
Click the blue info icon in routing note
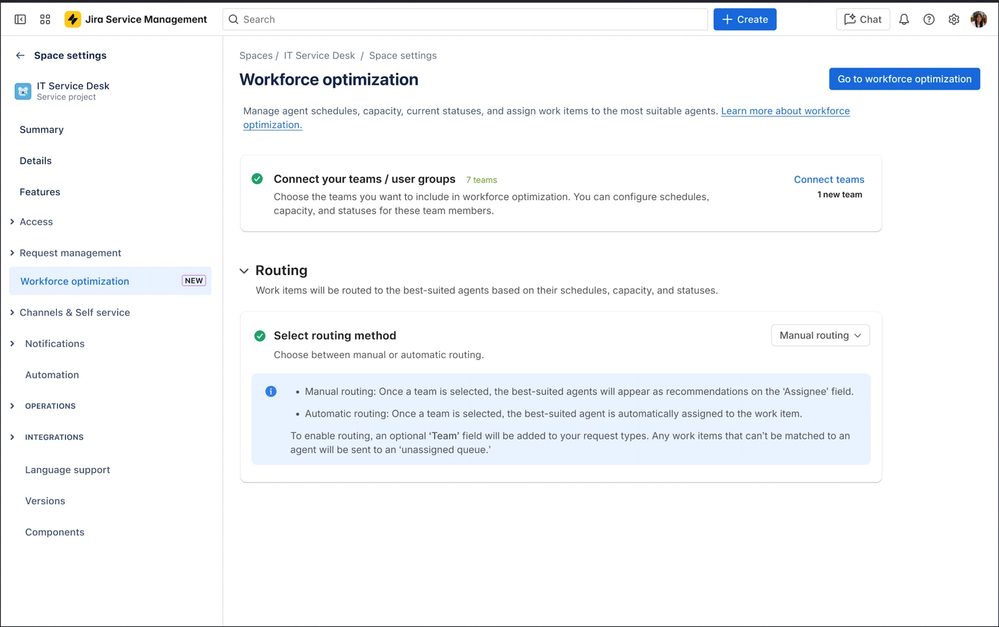[x=271, y=391]
